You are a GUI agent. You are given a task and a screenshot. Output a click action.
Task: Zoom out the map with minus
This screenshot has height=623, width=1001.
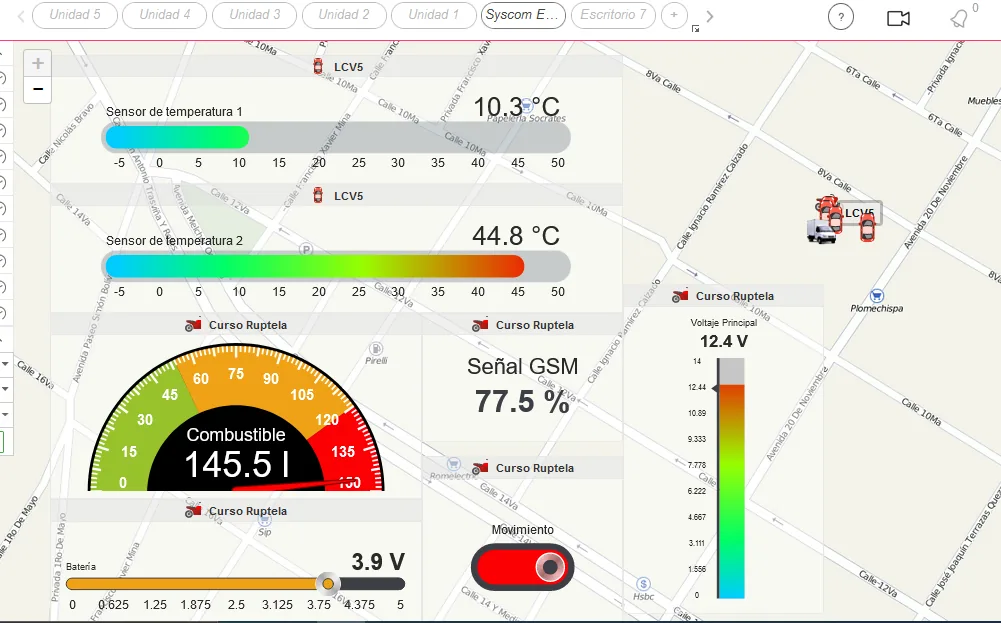[x=38, y=89]
